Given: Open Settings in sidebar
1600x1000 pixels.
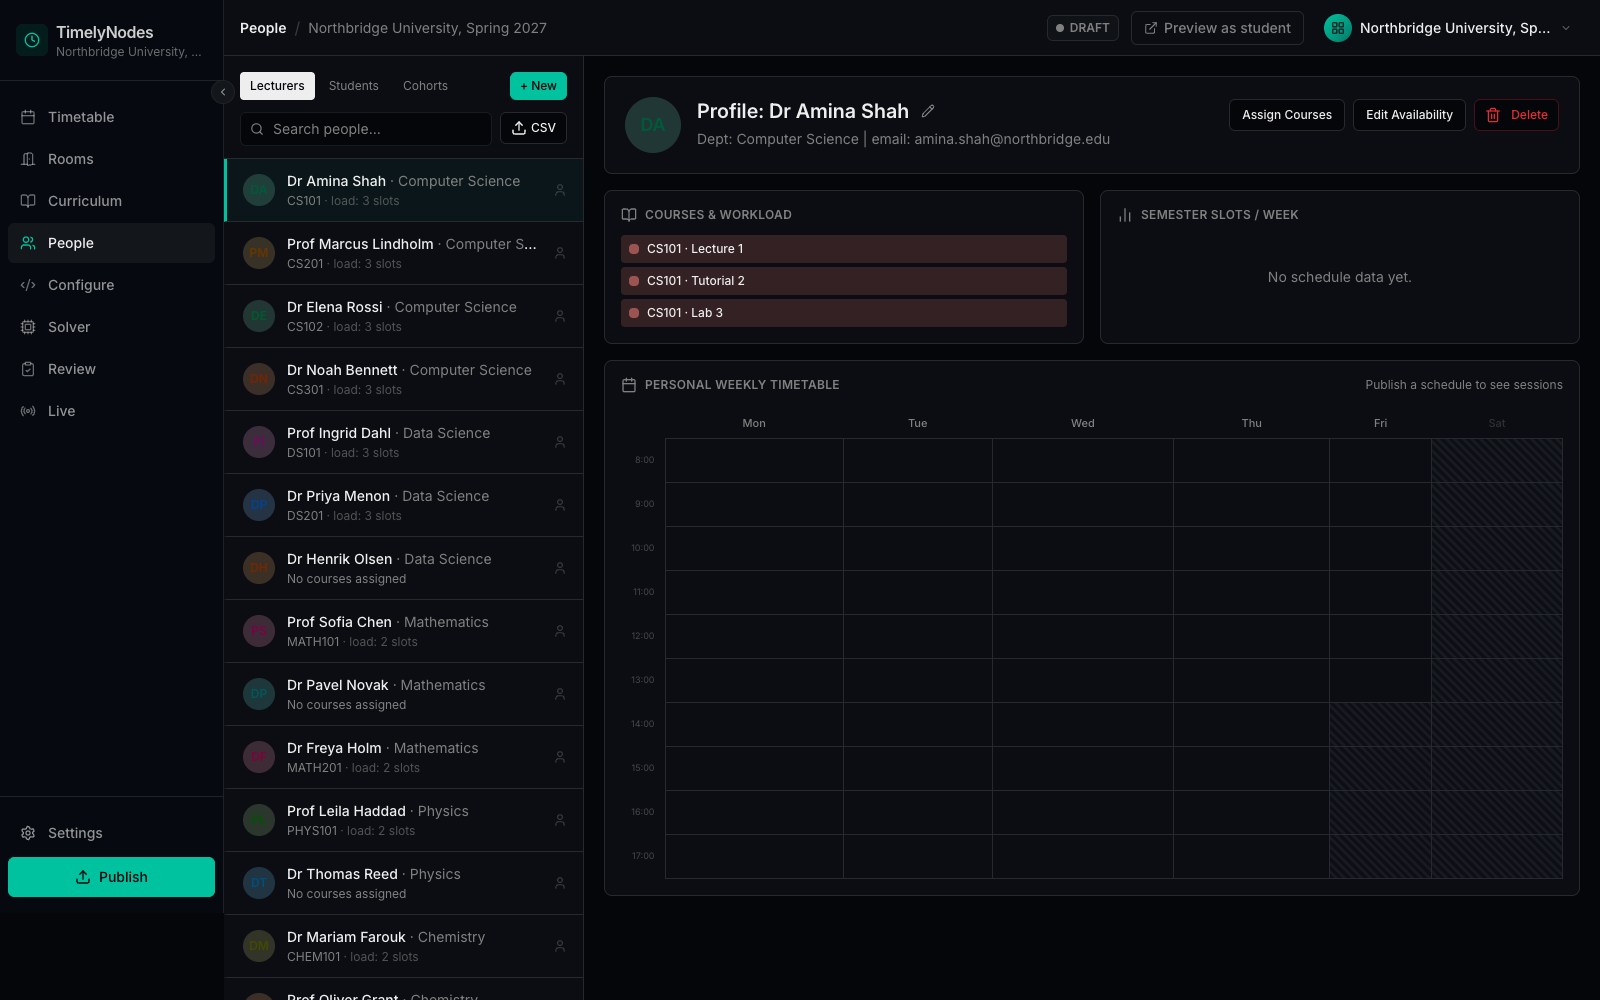Looking at the screenshot, I should pyautogui.click(x=111, y=833).
